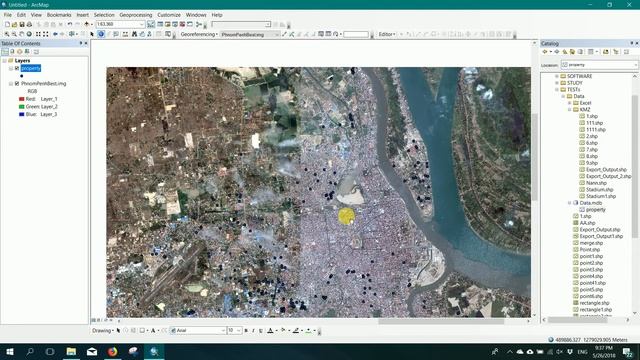Open the font size dropdown
Screen dimensions: 640x360
pos(239,330)
